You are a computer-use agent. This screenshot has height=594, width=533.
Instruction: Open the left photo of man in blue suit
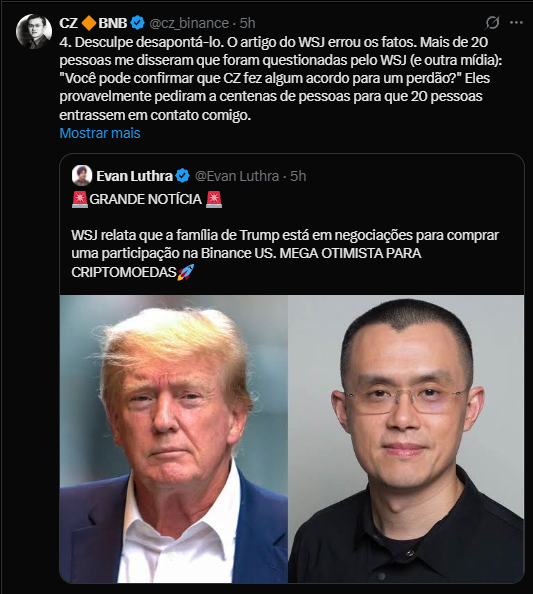[174, 439]
